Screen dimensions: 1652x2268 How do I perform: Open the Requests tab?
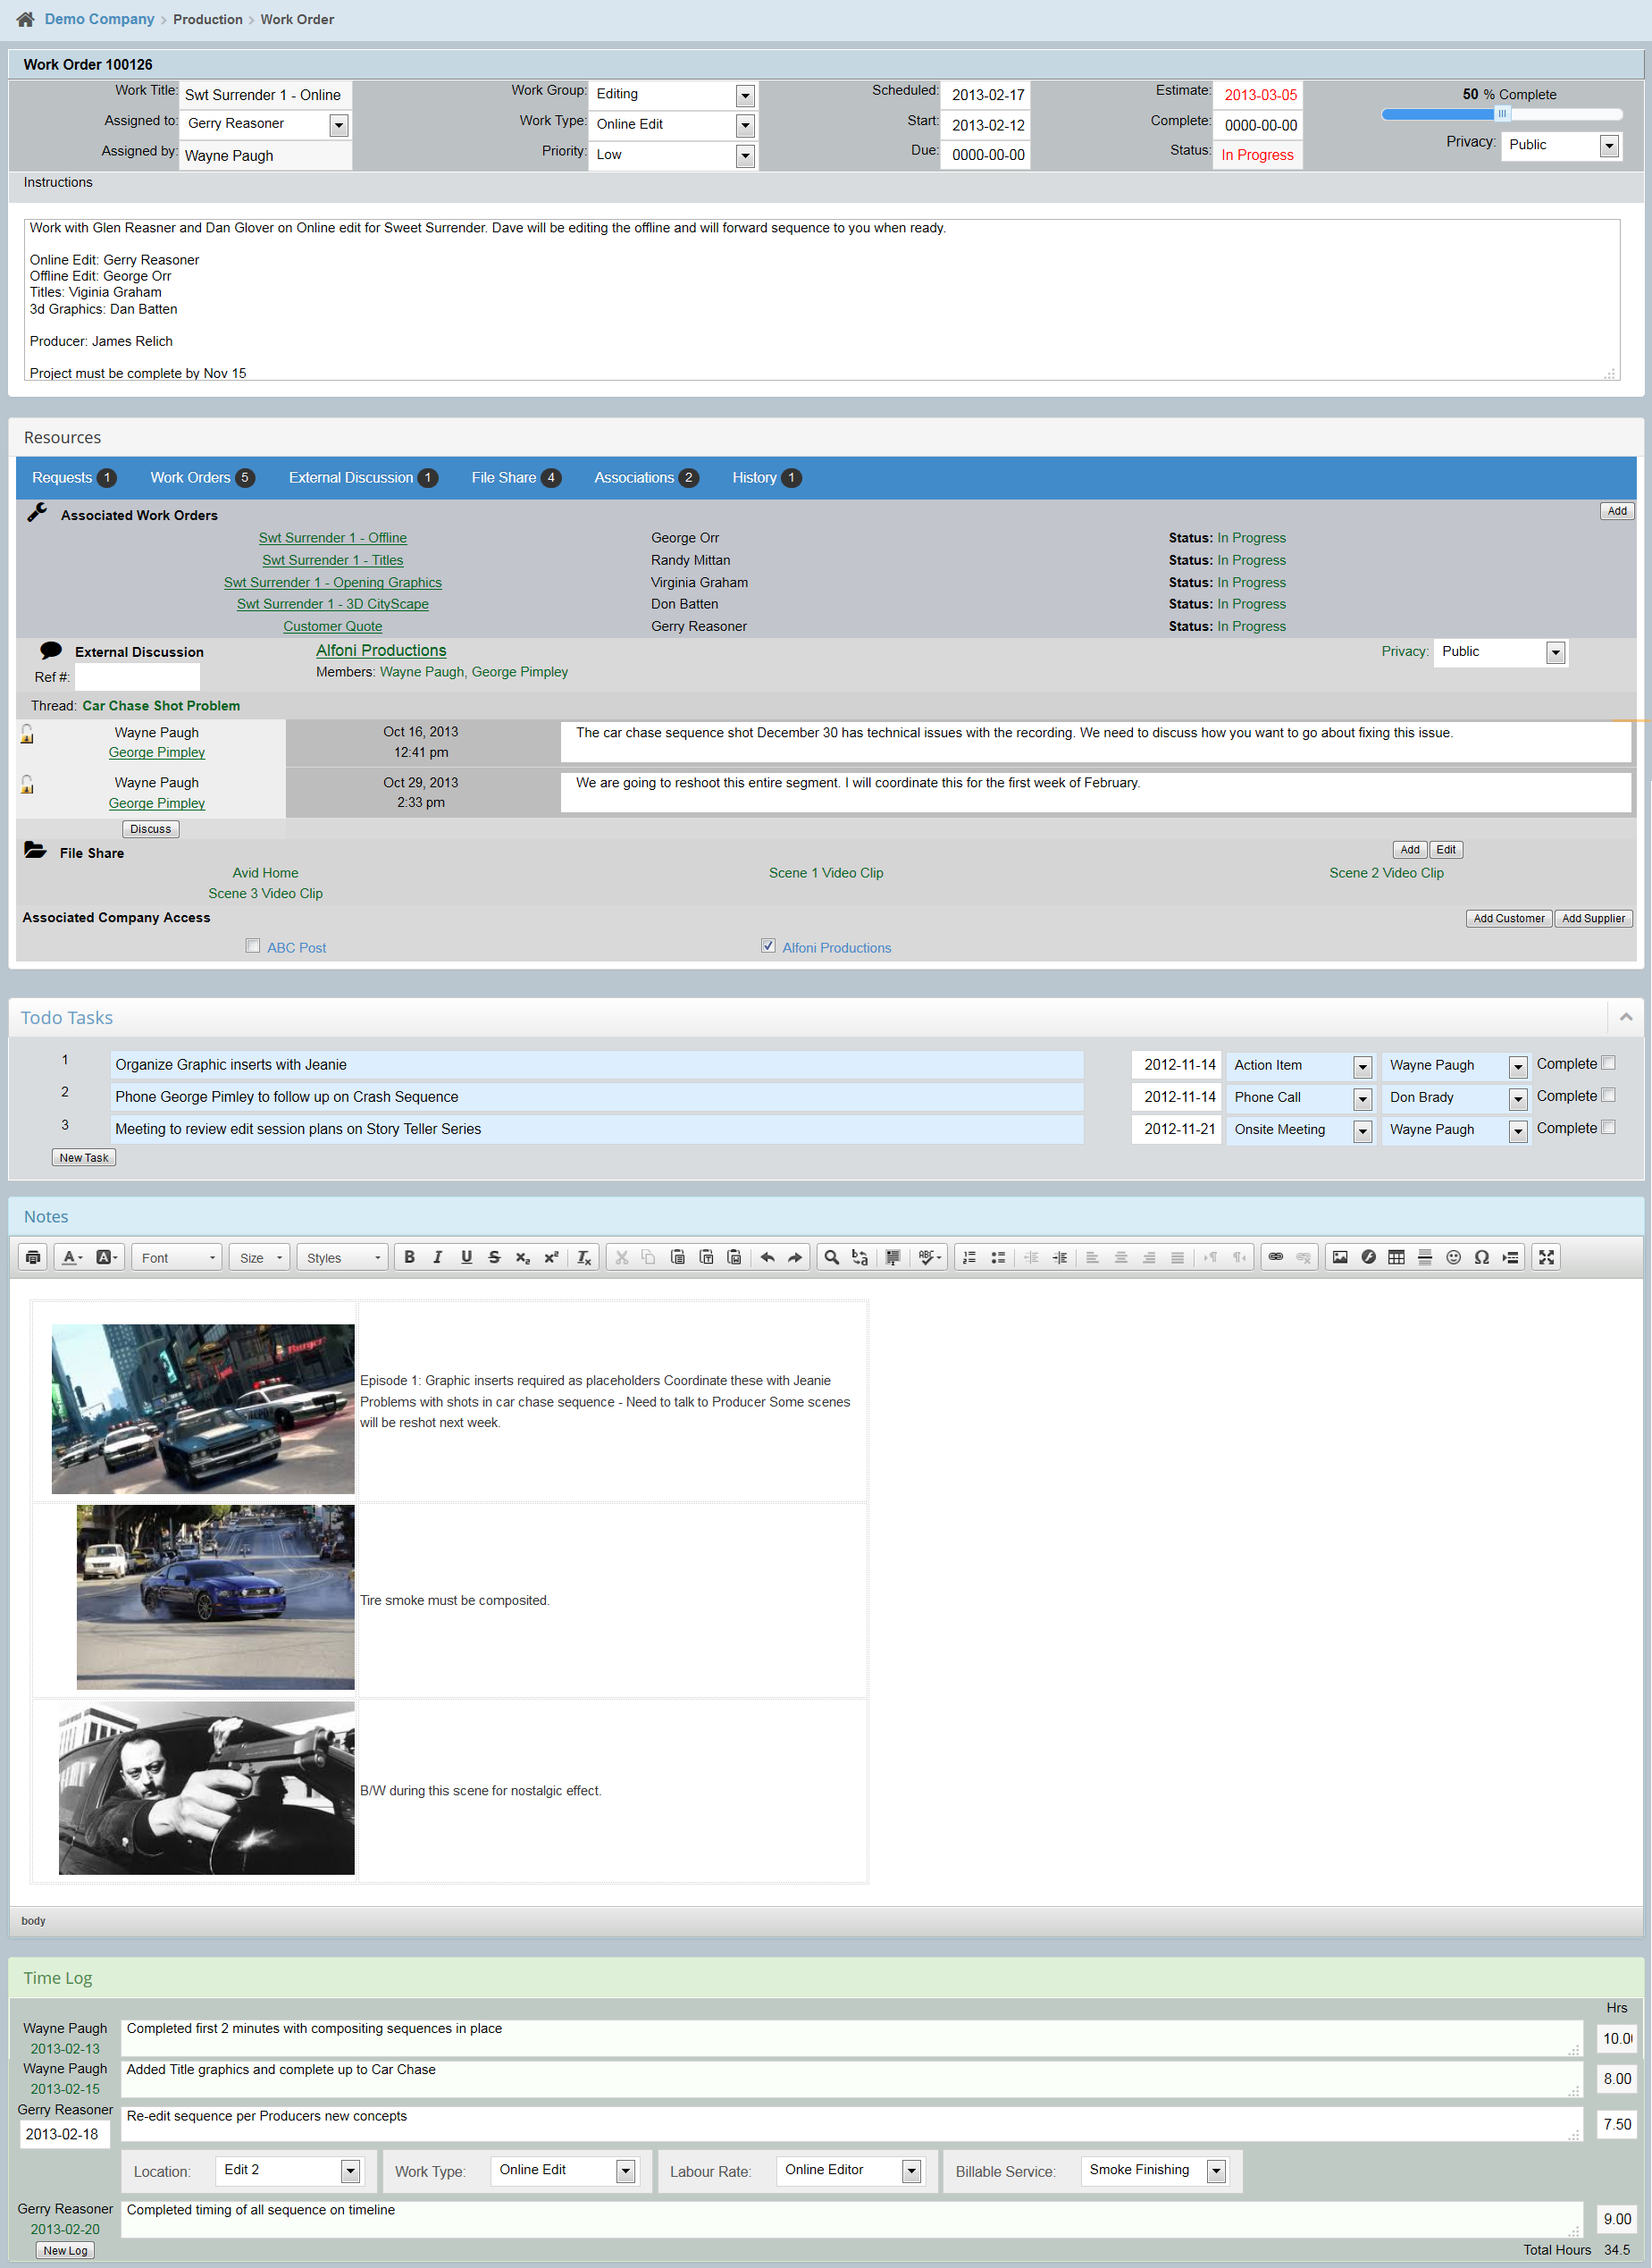[74, 478]
